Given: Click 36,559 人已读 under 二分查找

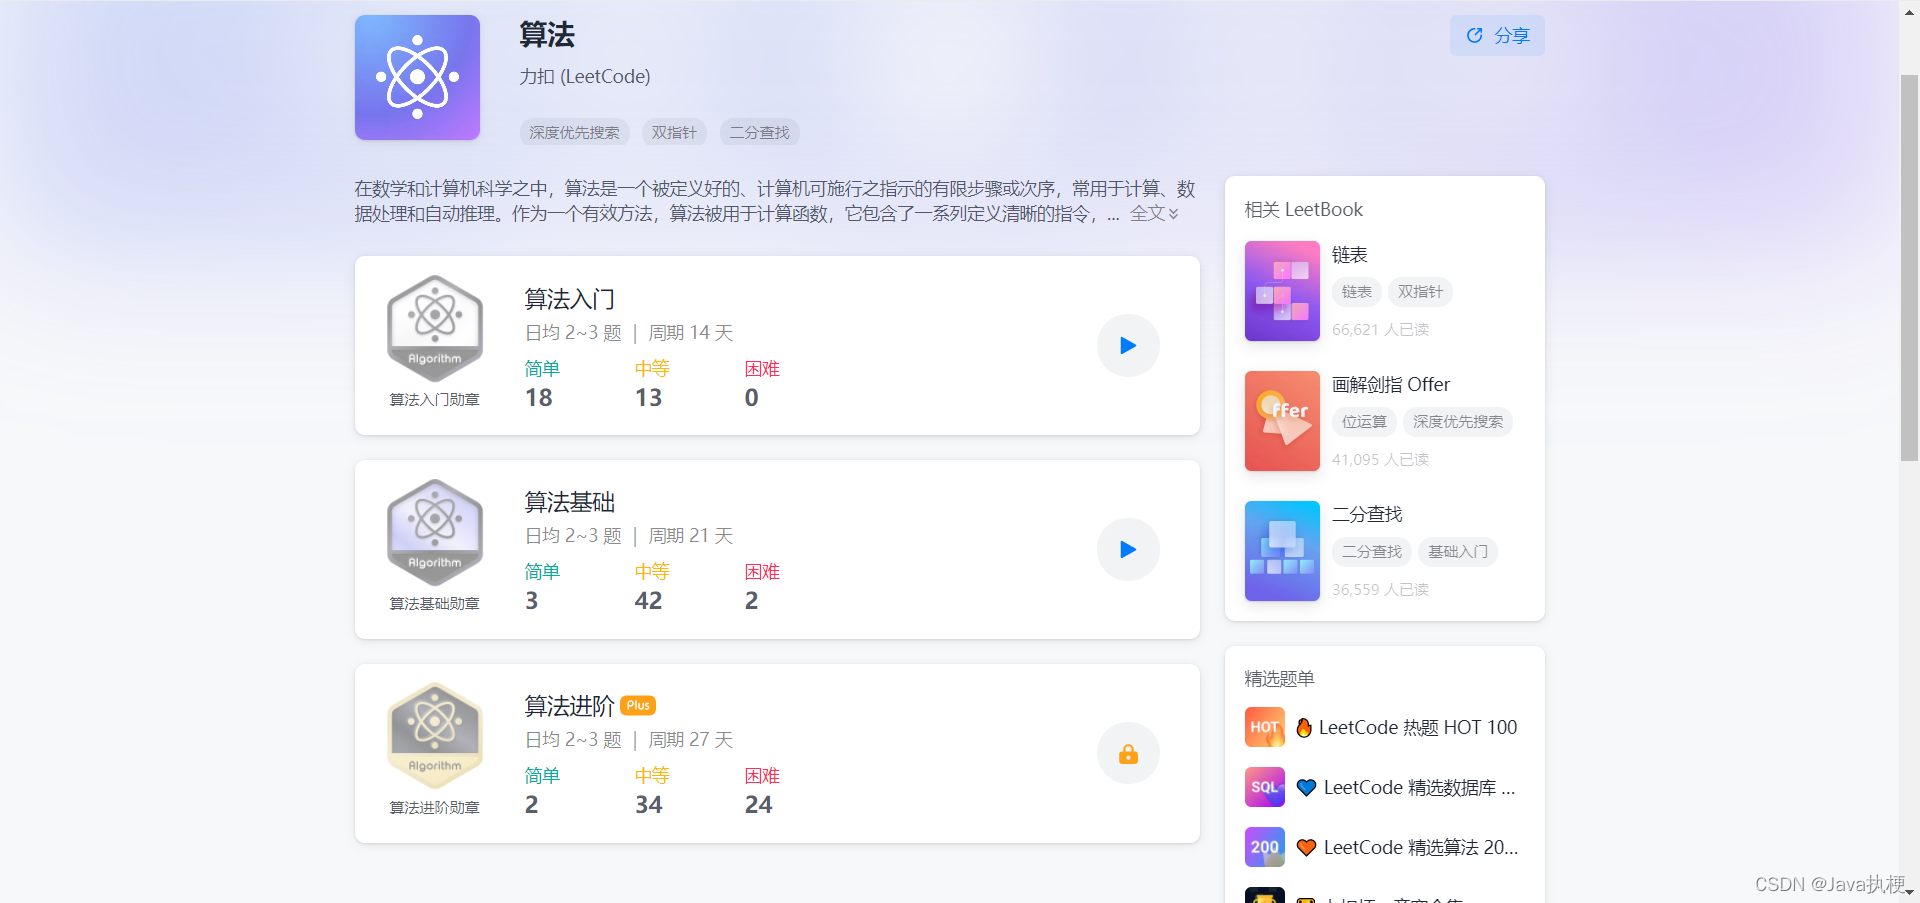Looking at the screenshot, I should 1380,590.
